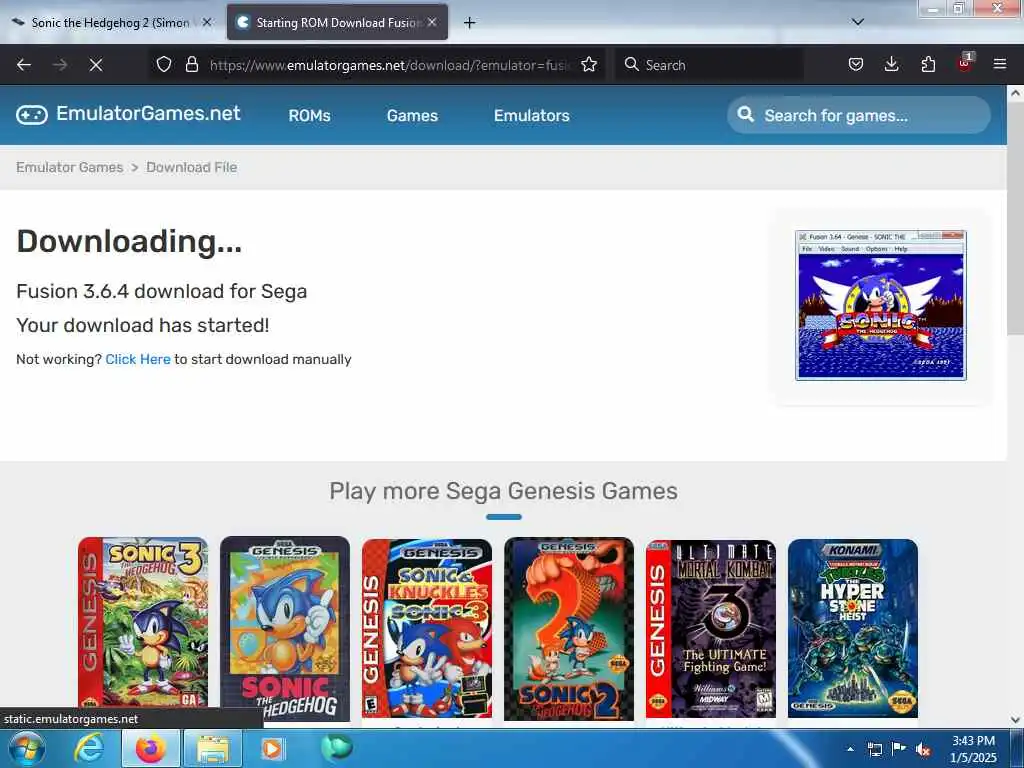Click the padlock site security icon
The image size is (1024, 768).
tap(191, 64)
